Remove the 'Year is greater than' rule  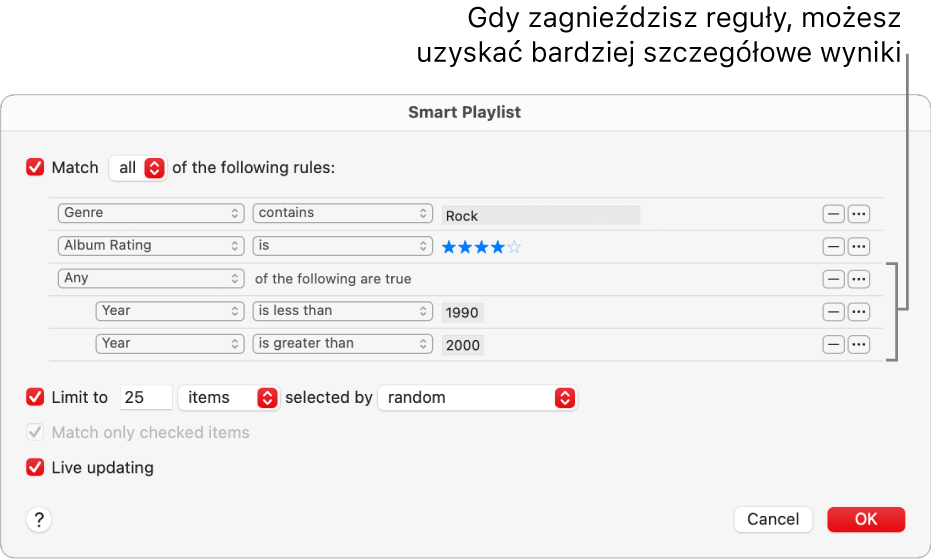(x=833, y=344)
